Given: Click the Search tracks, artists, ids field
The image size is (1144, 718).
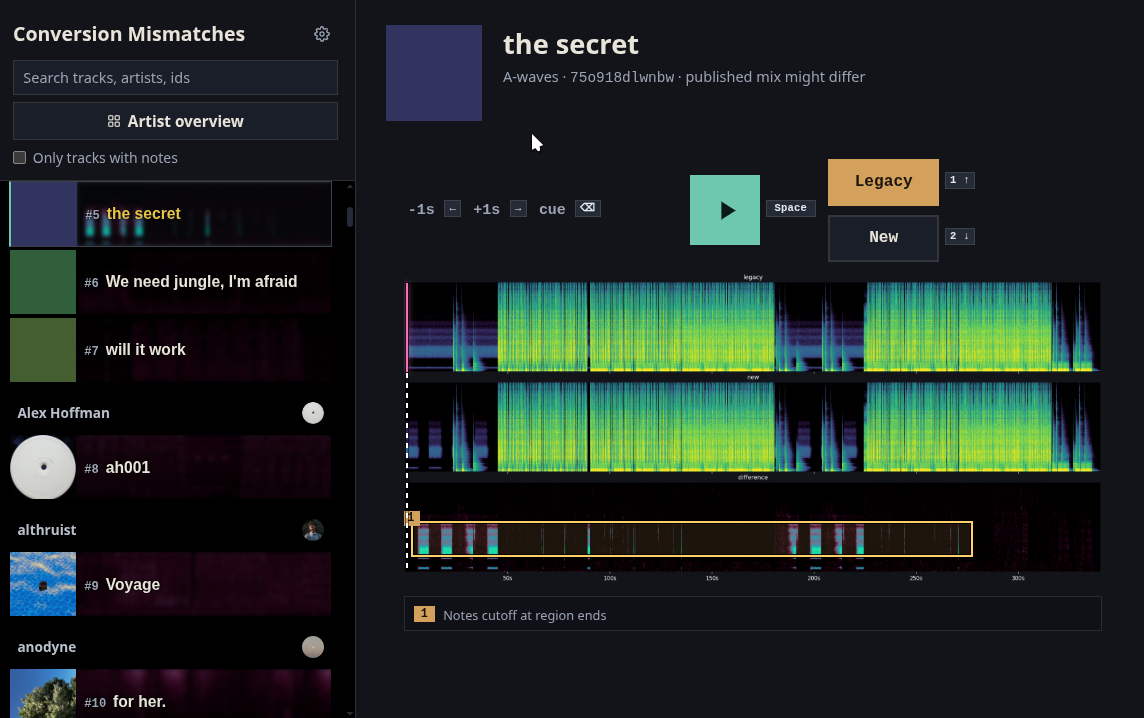Looking at the screenshot, I should coord(175,77).
